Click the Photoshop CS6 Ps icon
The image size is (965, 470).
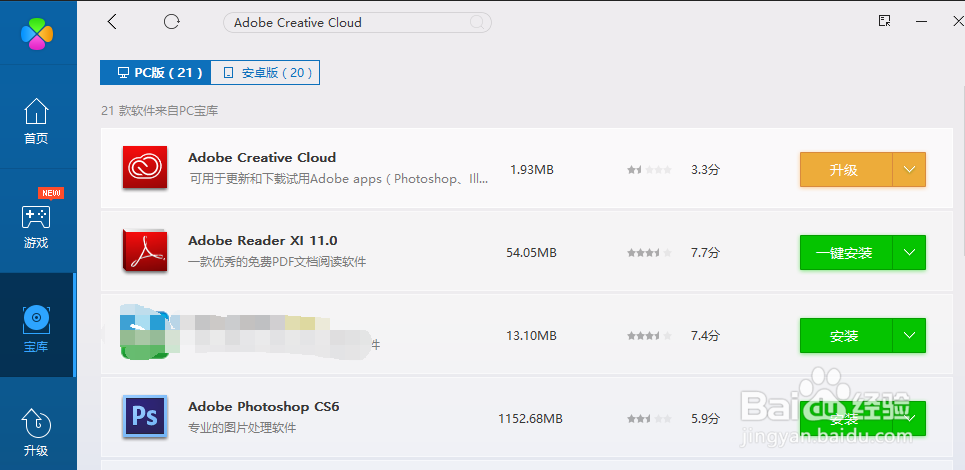coord(145,416)
